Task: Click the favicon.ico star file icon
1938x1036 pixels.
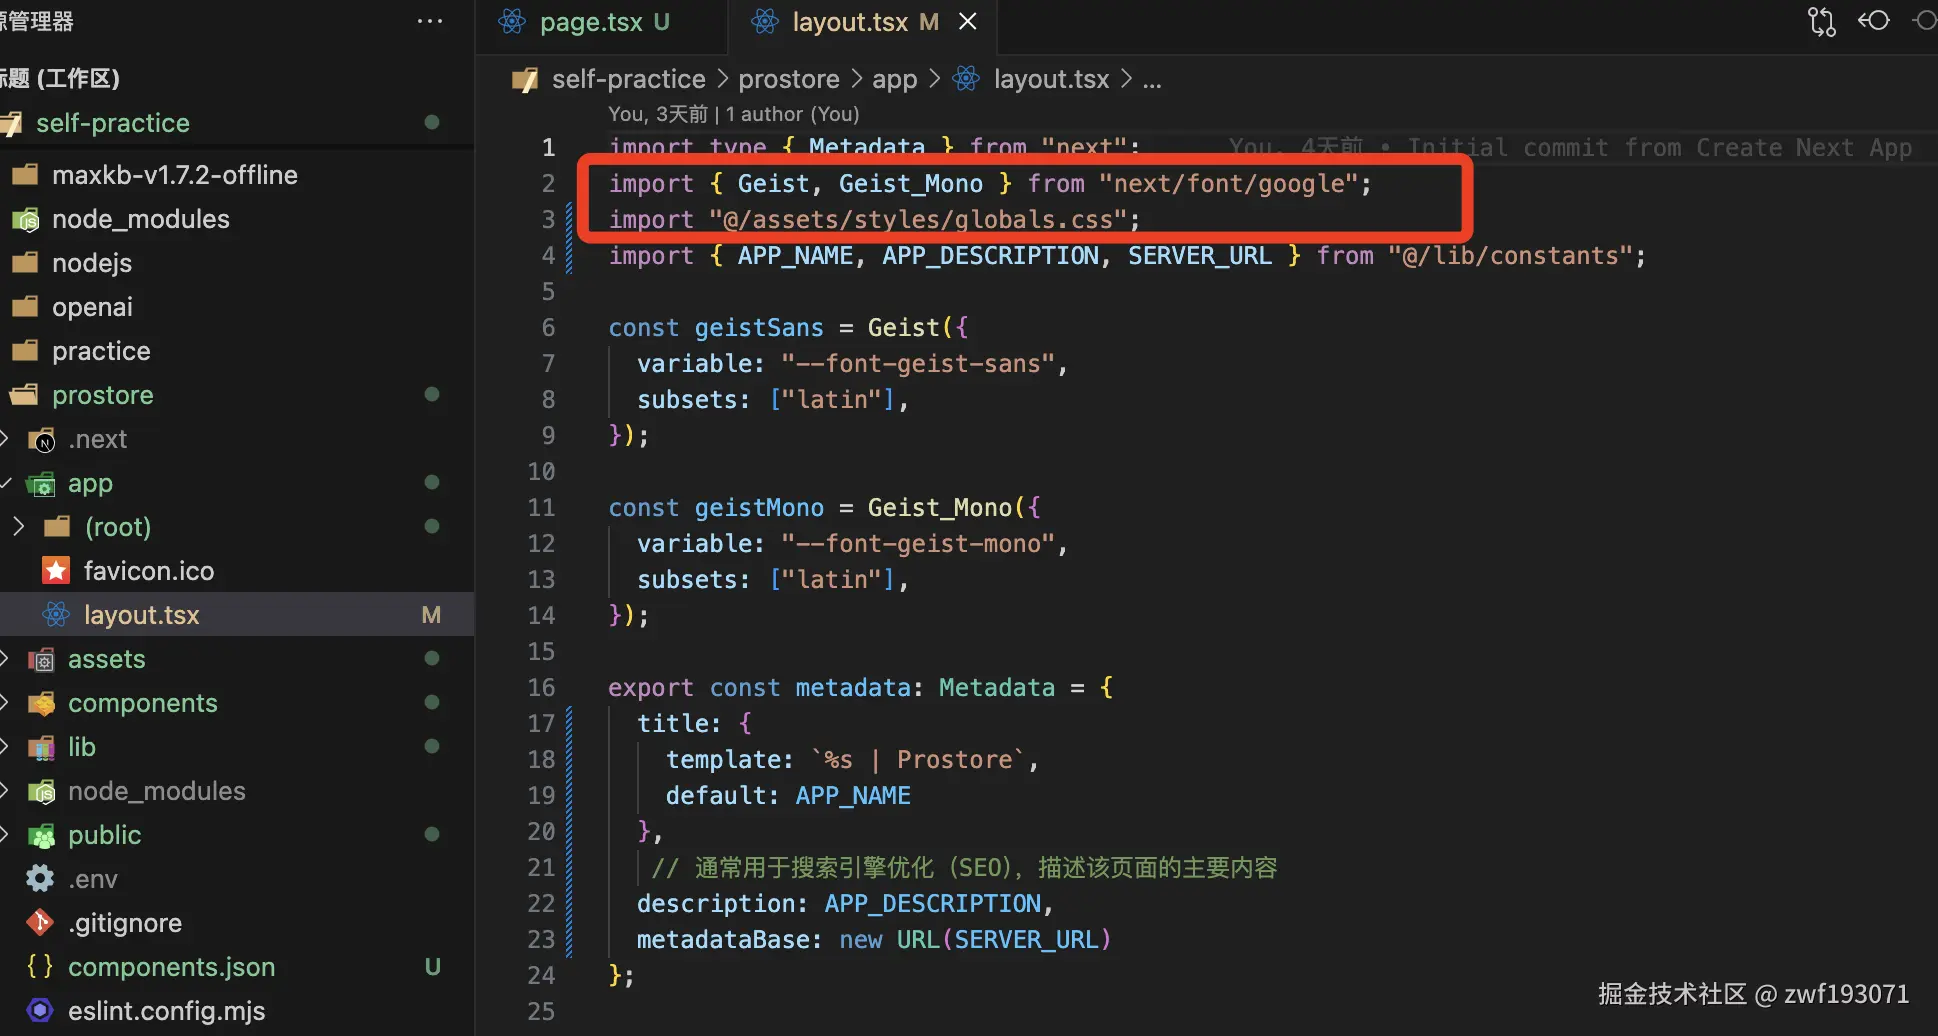Action: 56,571
